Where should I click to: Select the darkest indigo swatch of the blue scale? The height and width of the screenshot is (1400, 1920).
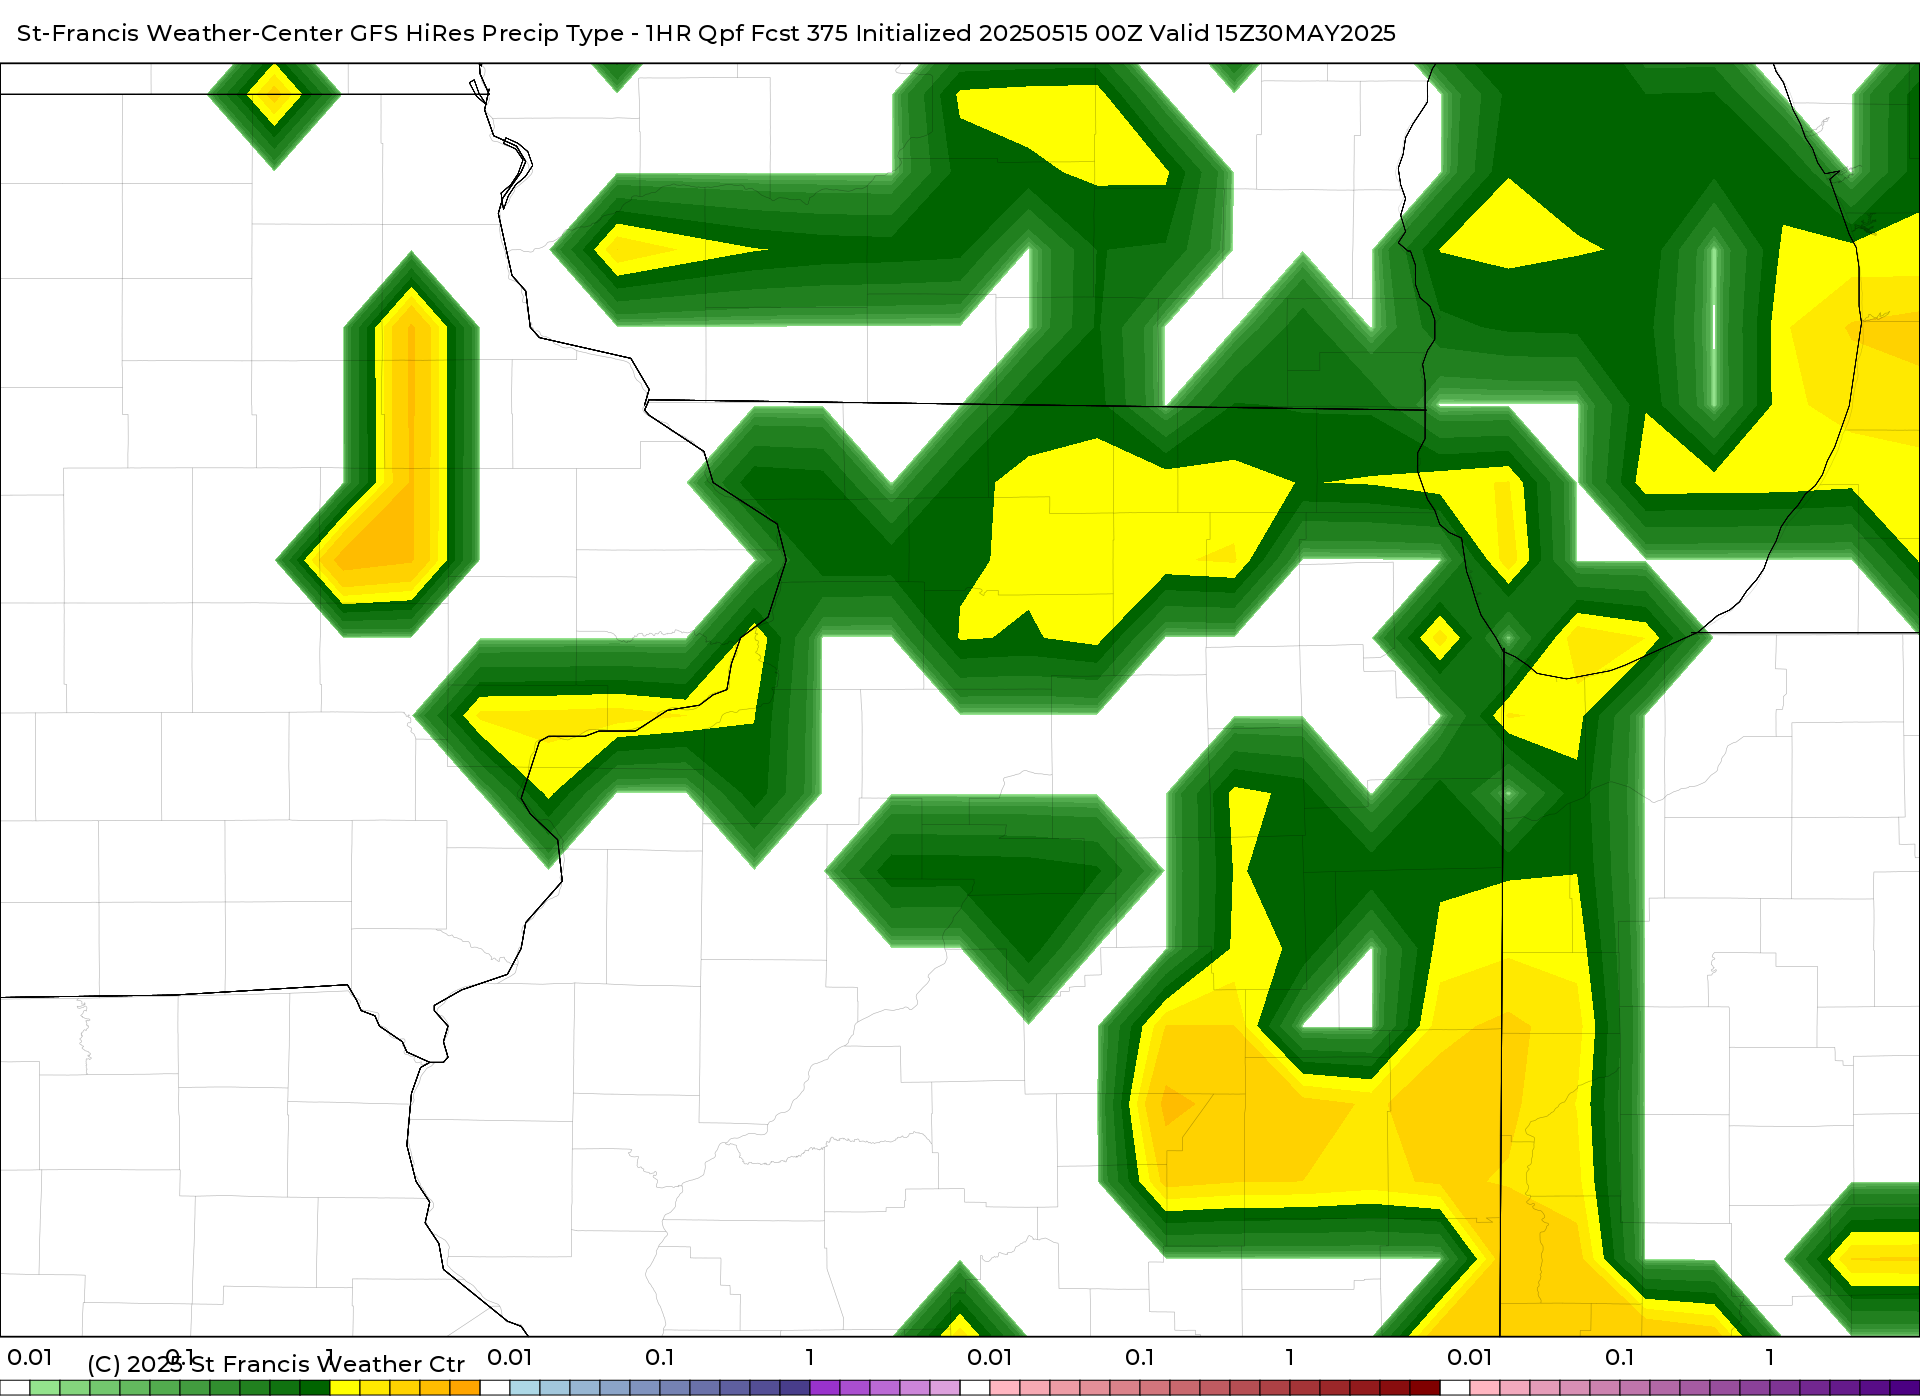[795, 1388]
